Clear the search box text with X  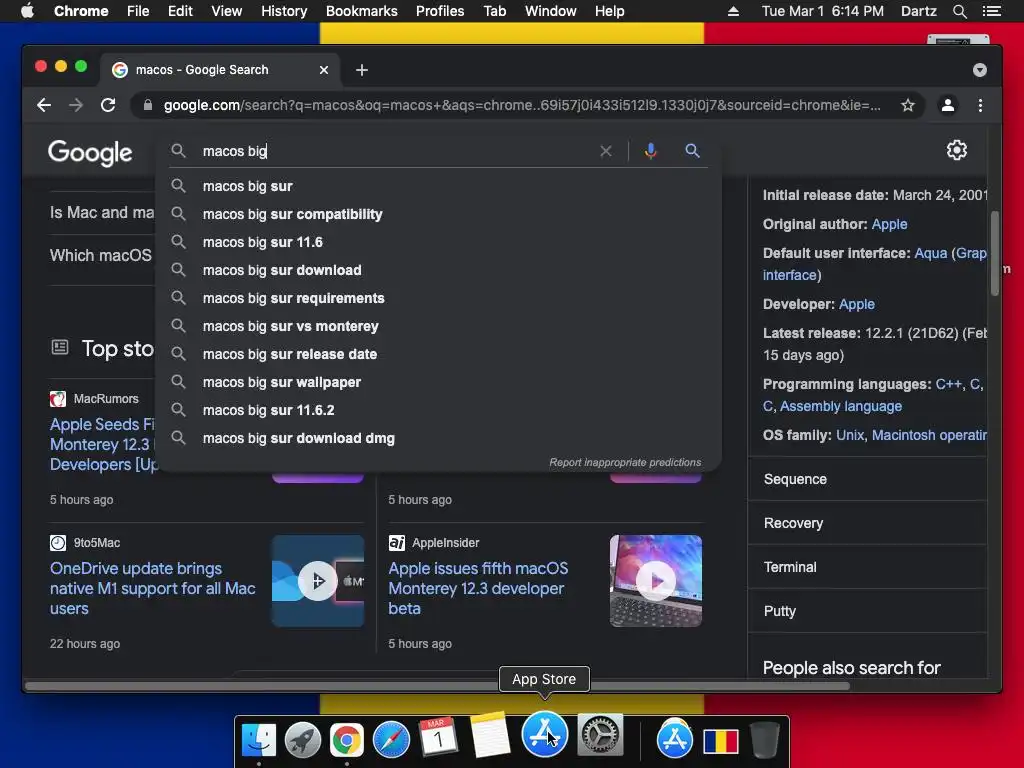click(x=606, y=151)
